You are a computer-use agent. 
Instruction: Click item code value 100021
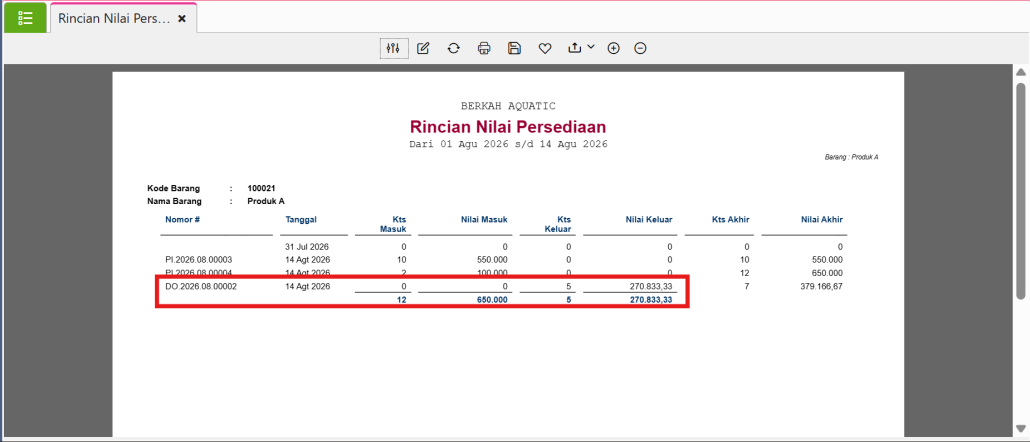[x=261, y=188]
